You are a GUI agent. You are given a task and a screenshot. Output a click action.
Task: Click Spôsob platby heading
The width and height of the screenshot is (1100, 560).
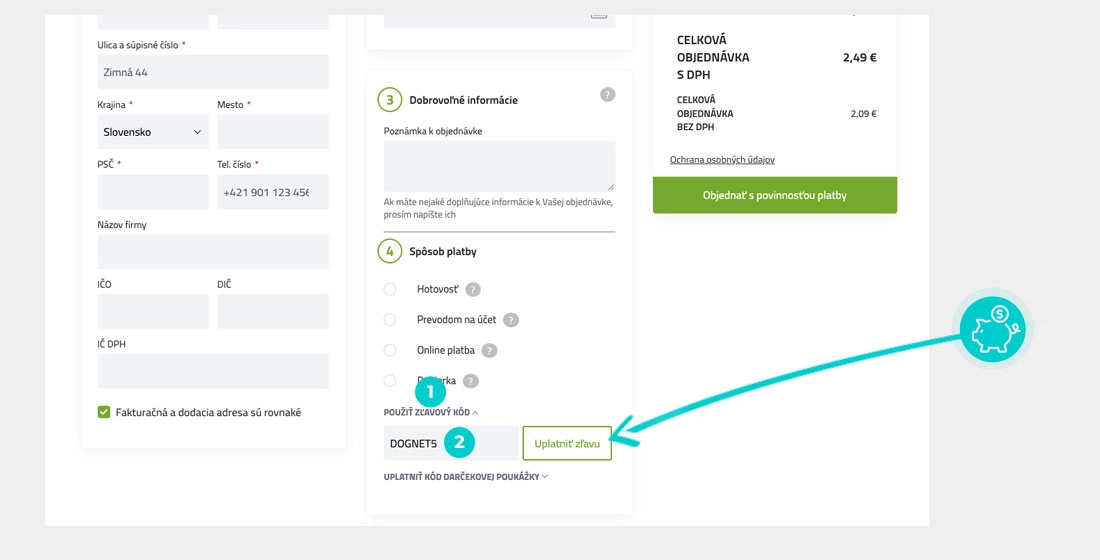443,251
